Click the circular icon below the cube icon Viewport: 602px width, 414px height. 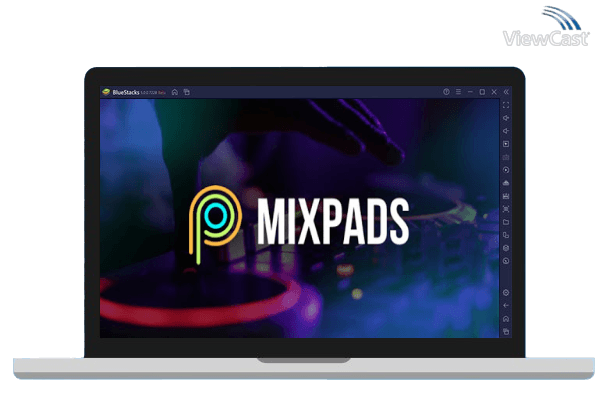pos(506,261)
